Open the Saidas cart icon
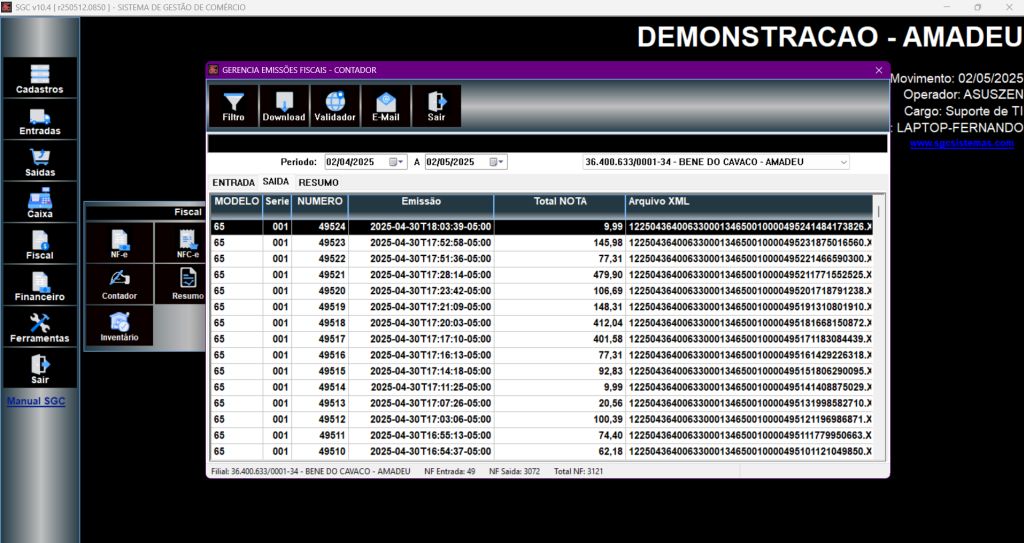This screenshot has width=1024, height=543. click(x=40, y=161)
